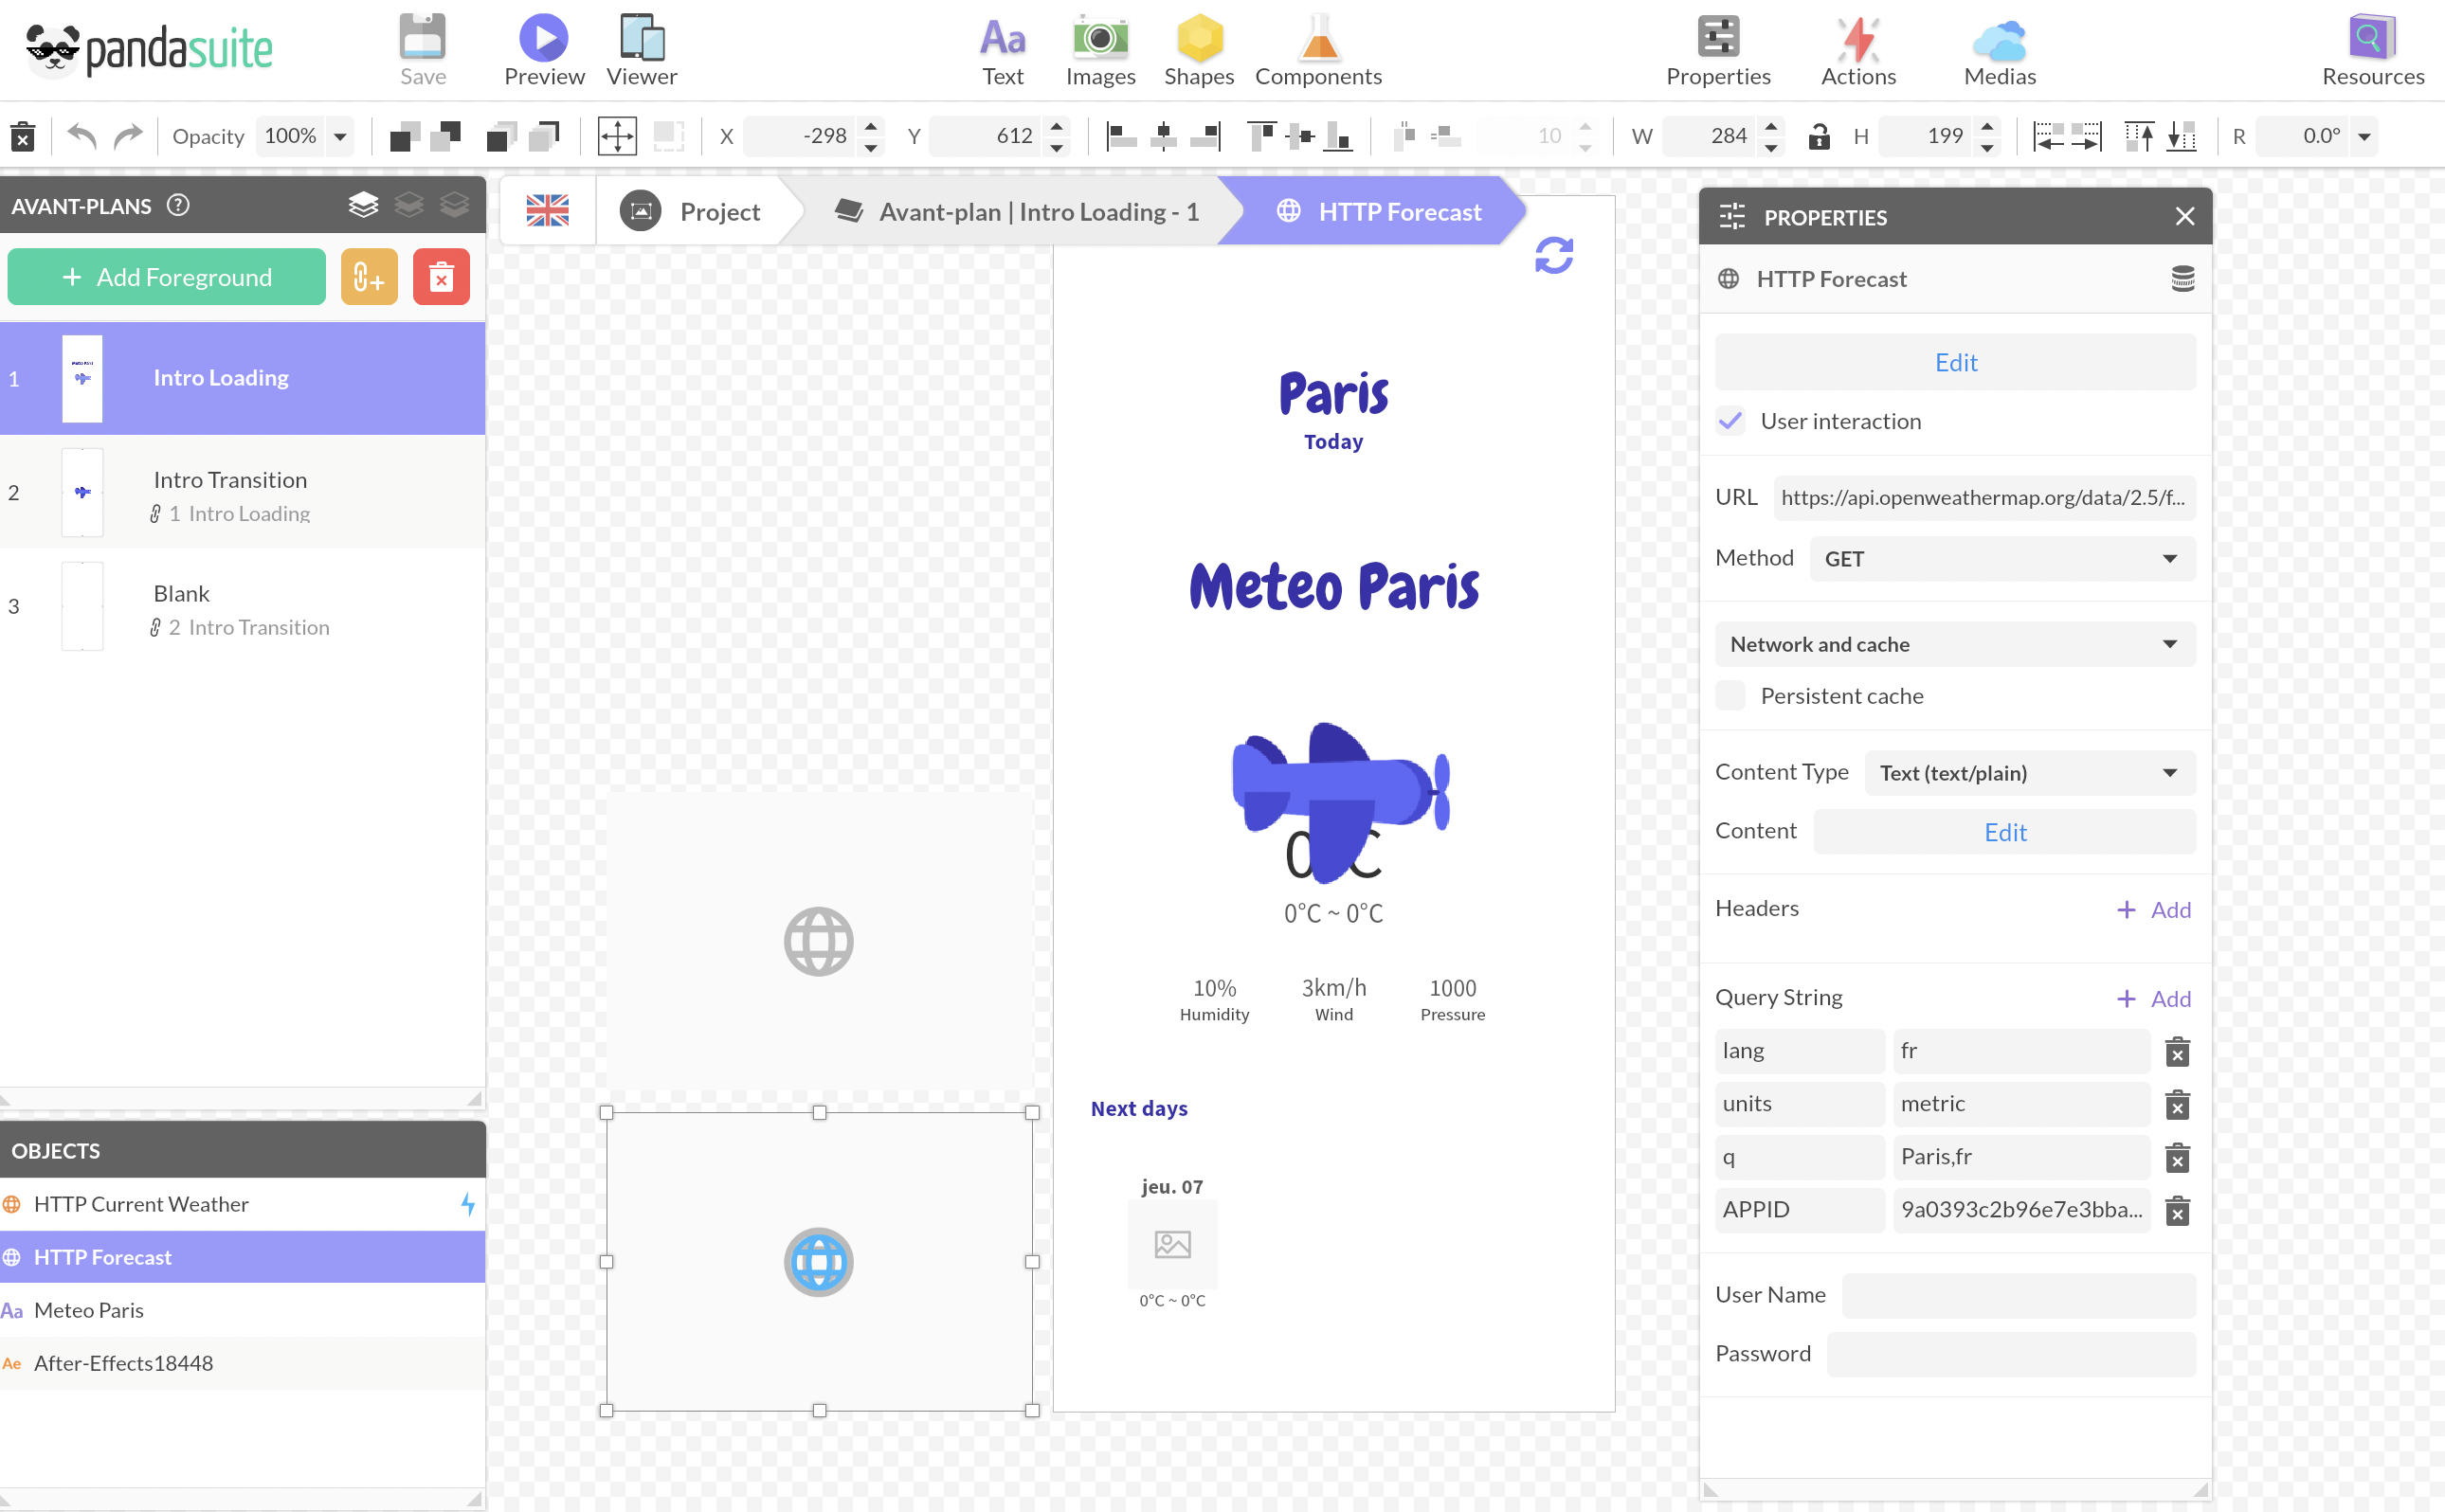Image resolution: width=2445 pixels, height=1512 pixels.
Task: Redo the last undone change
Action: click(128, 135)
